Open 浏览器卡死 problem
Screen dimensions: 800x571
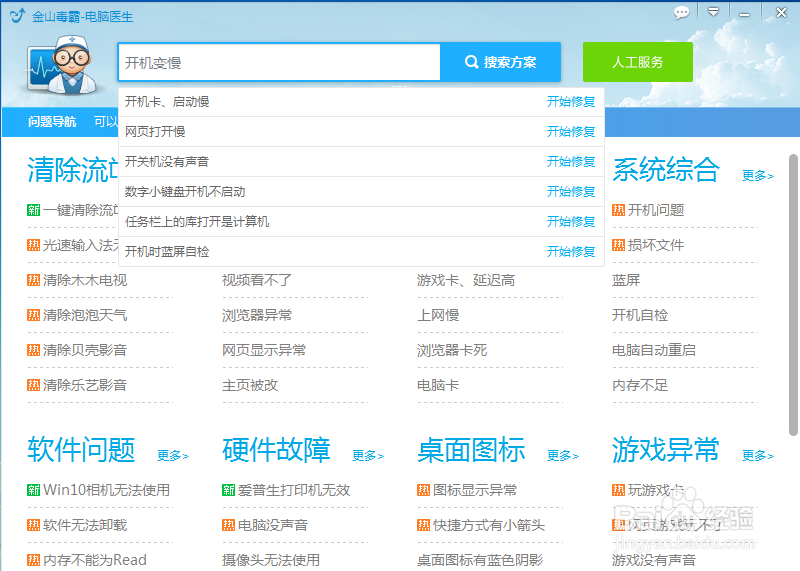click(x=452, y=350)
